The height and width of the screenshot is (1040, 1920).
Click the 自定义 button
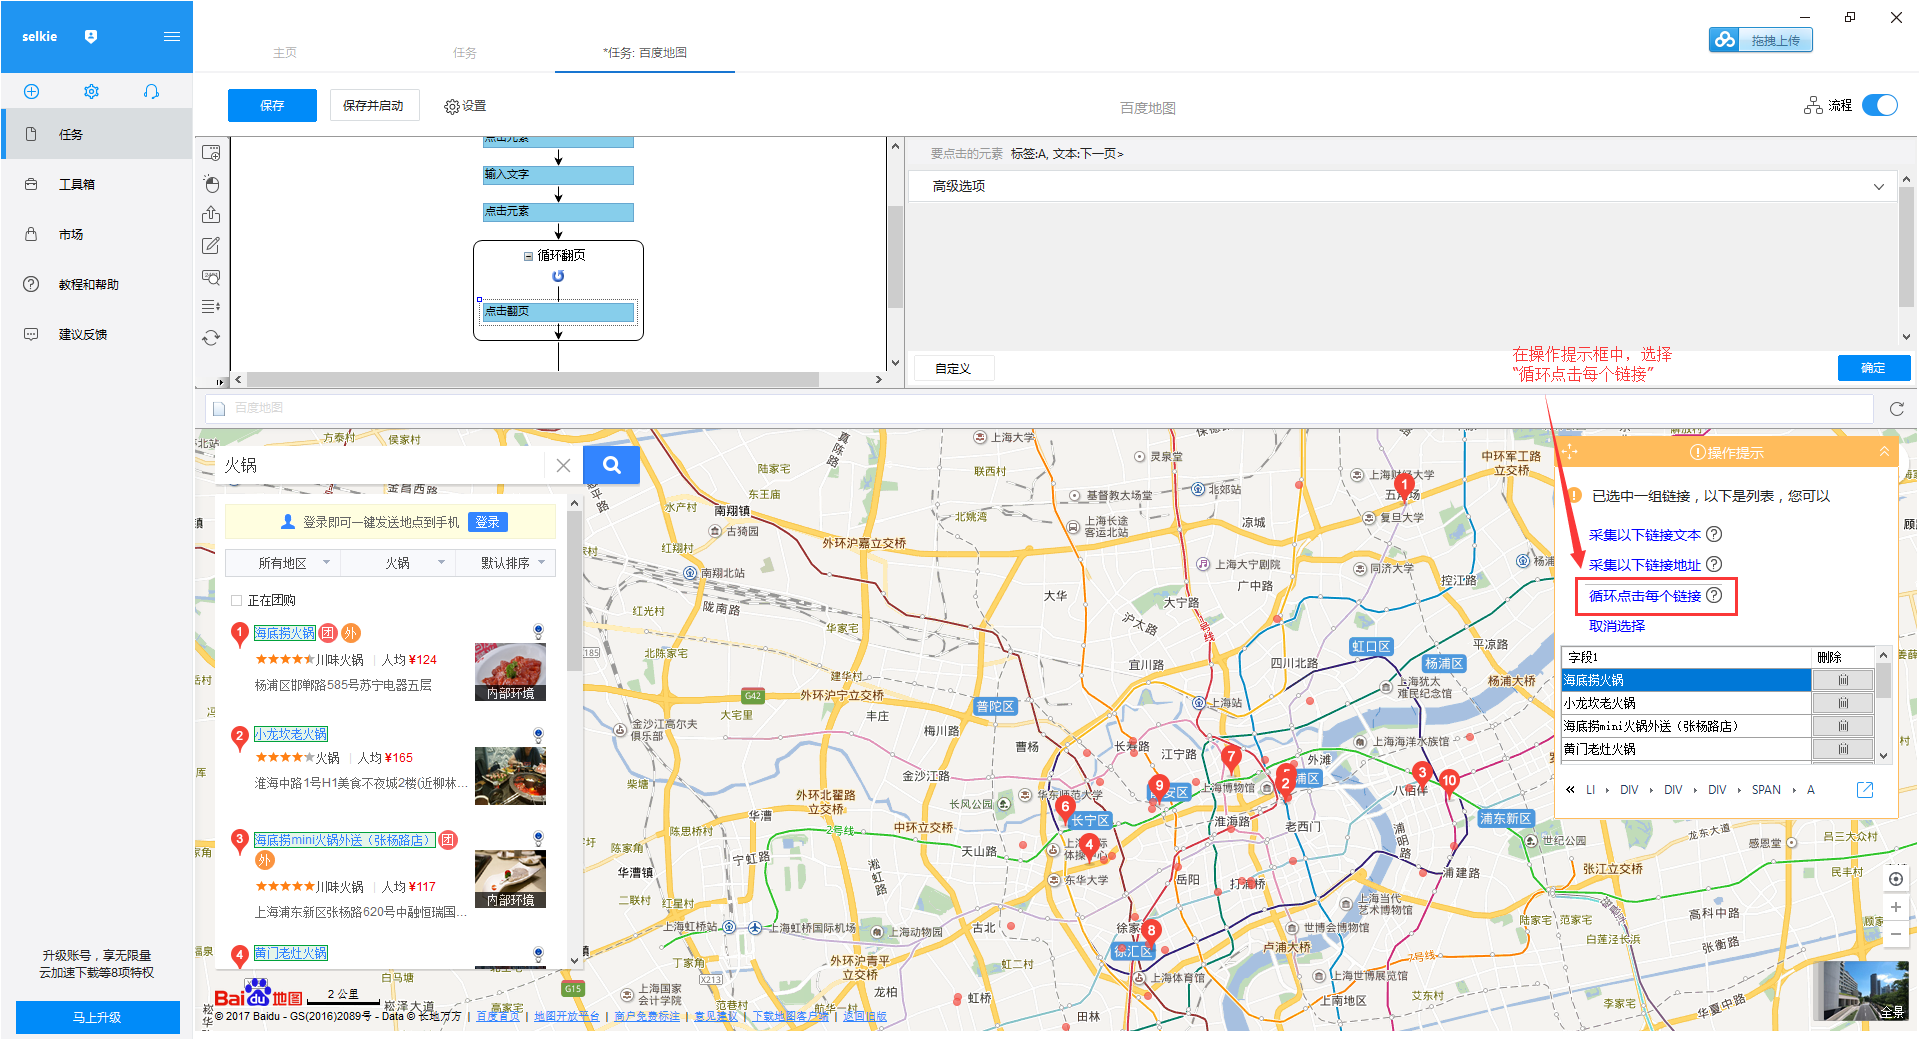click(953, 368)
